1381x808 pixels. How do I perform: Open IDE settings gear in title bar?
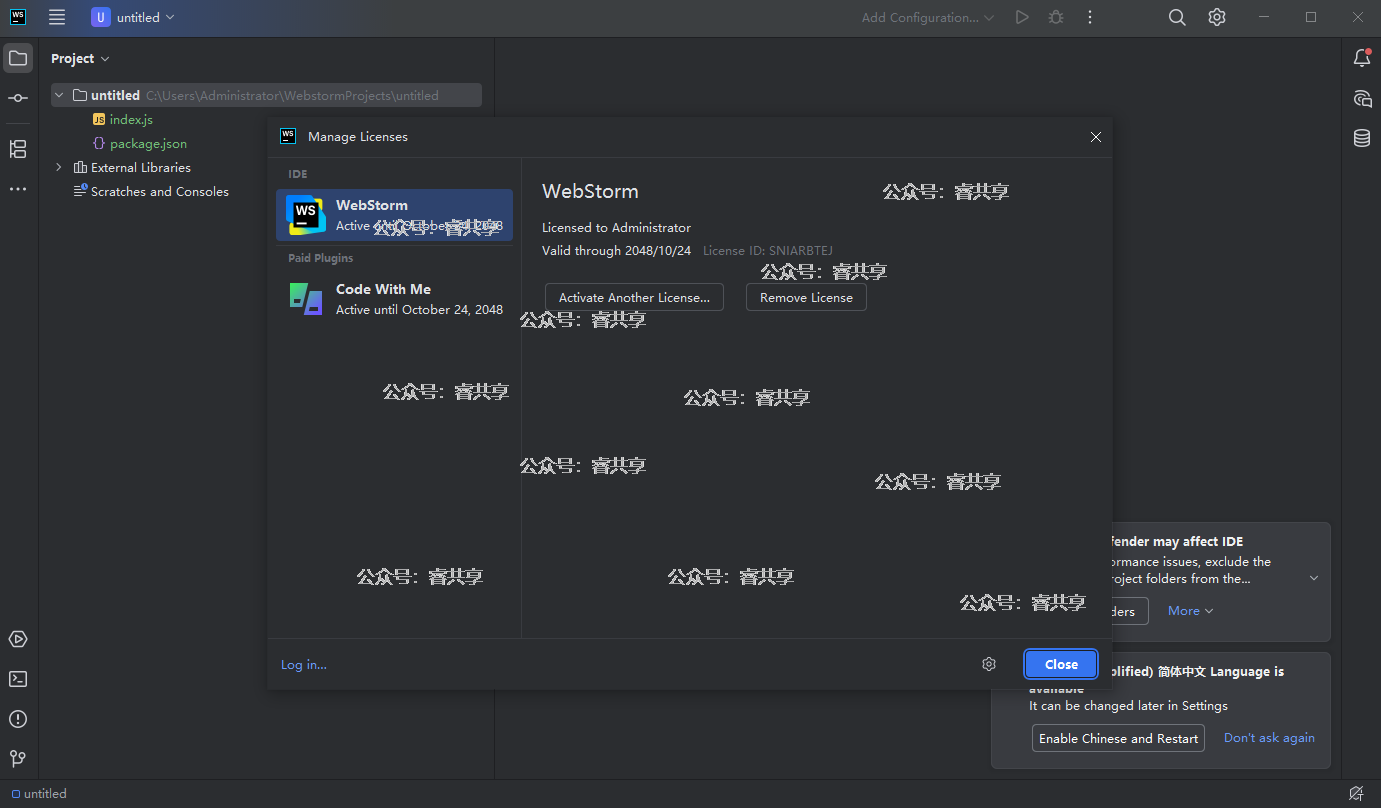click(x=1217, y=17)
